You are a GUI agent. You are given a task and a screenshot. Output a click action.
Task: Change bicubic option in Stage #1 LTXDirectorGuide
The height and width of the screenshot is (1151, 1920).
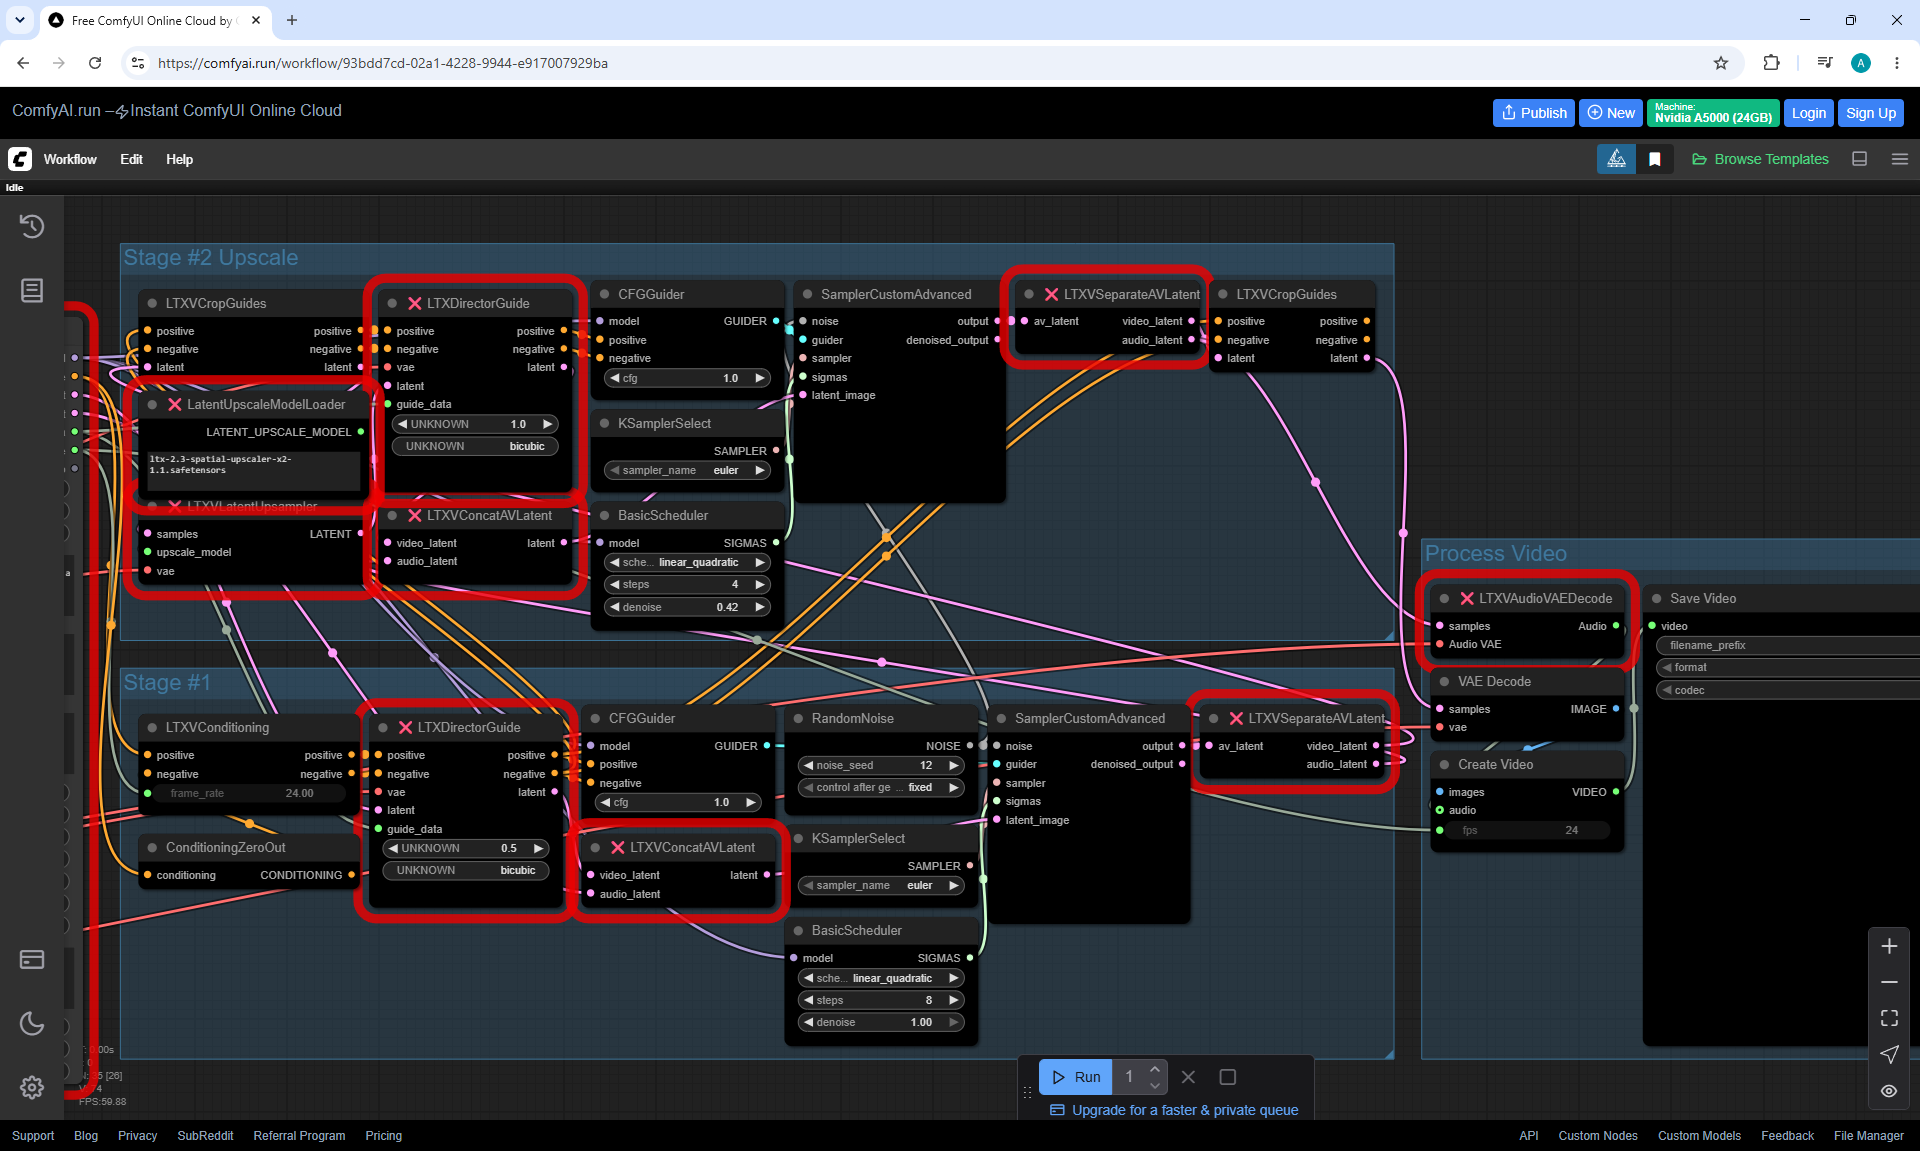466,870
